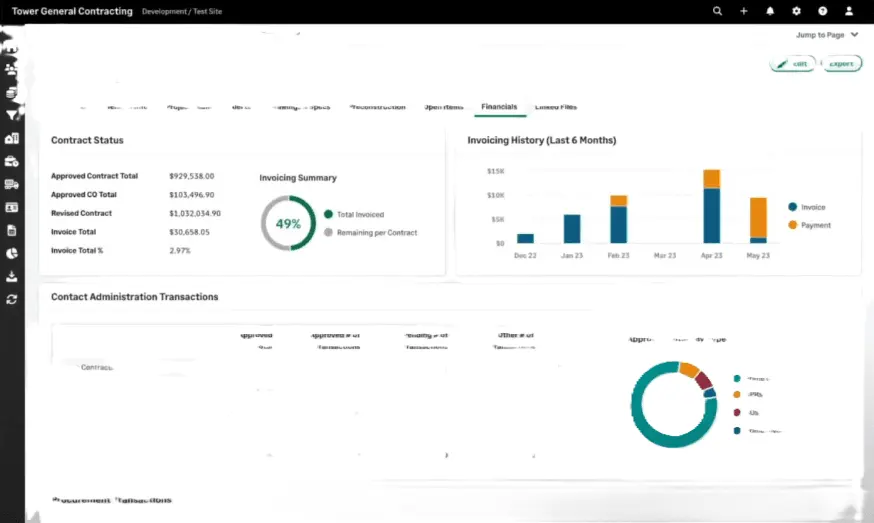
Task: Open the pie chart reports sidebar icon
Action: coord(12,253)
